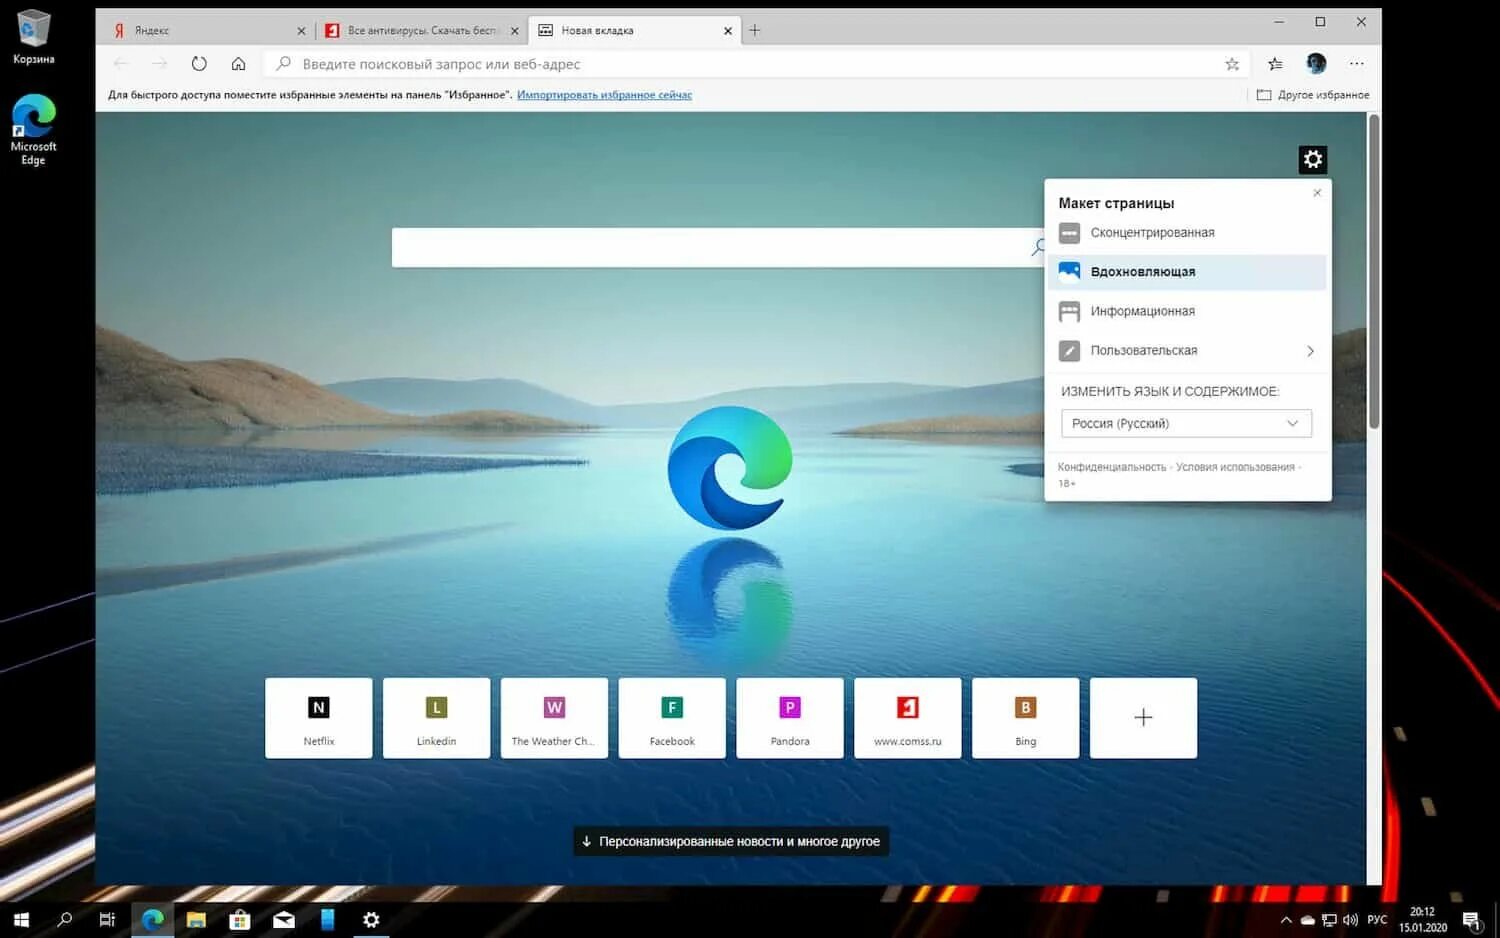The width and height of the screenshot is (1500, 938).
Task: Open the browser profile avatar
Action: pos(1315,63)
